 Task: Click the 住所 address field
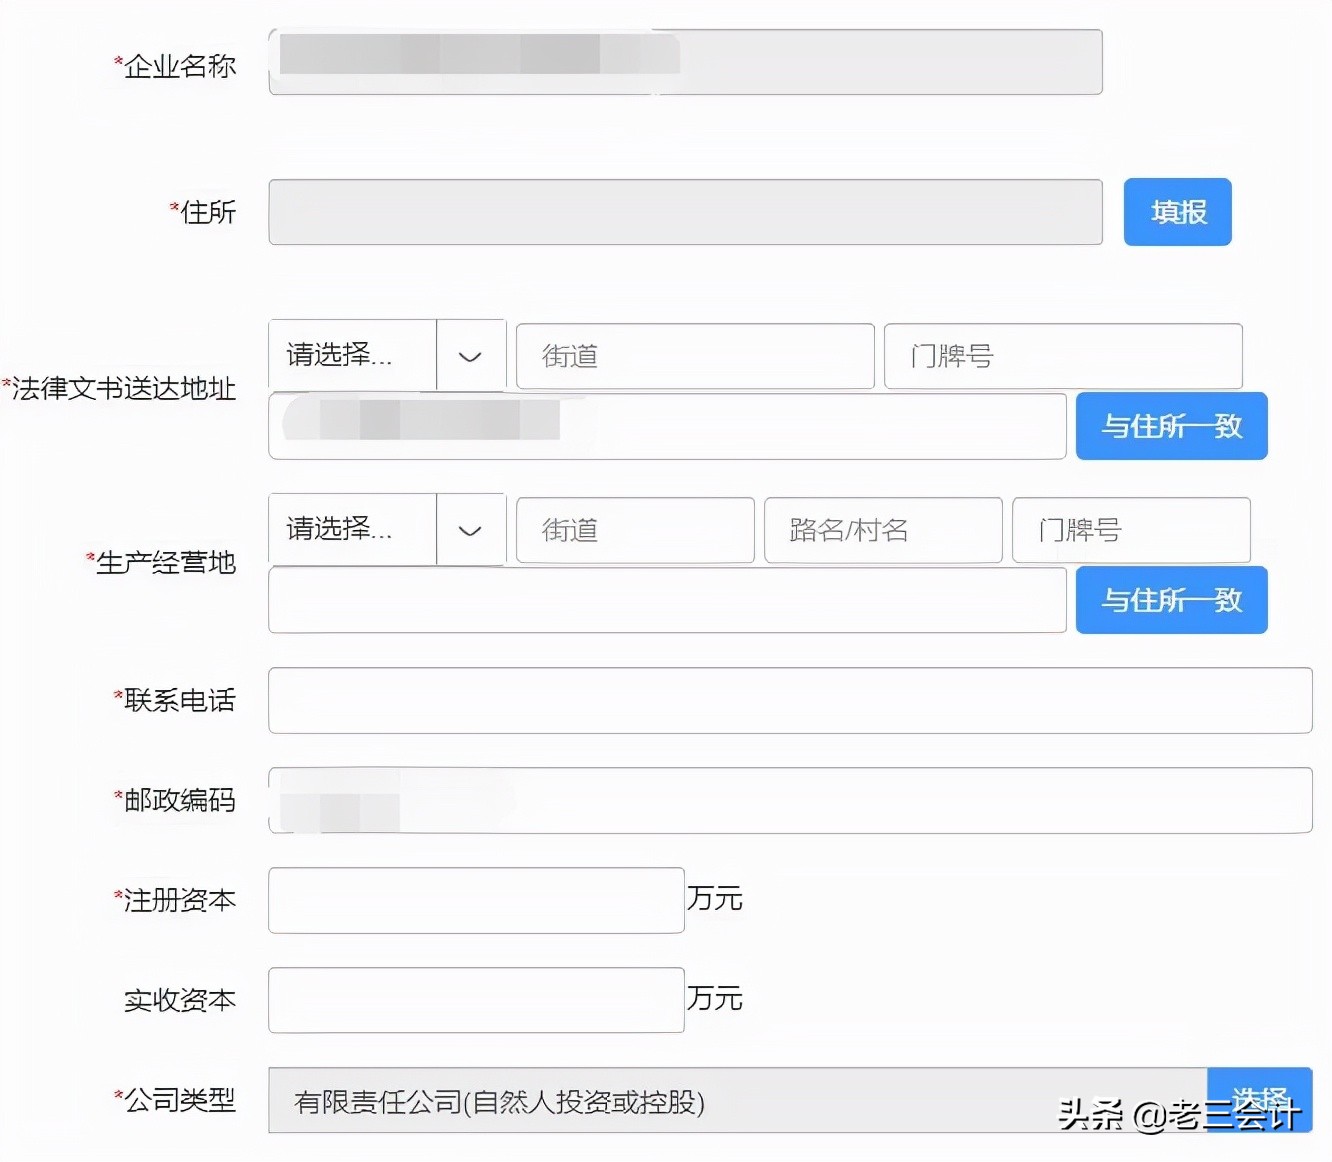[685, 212]
